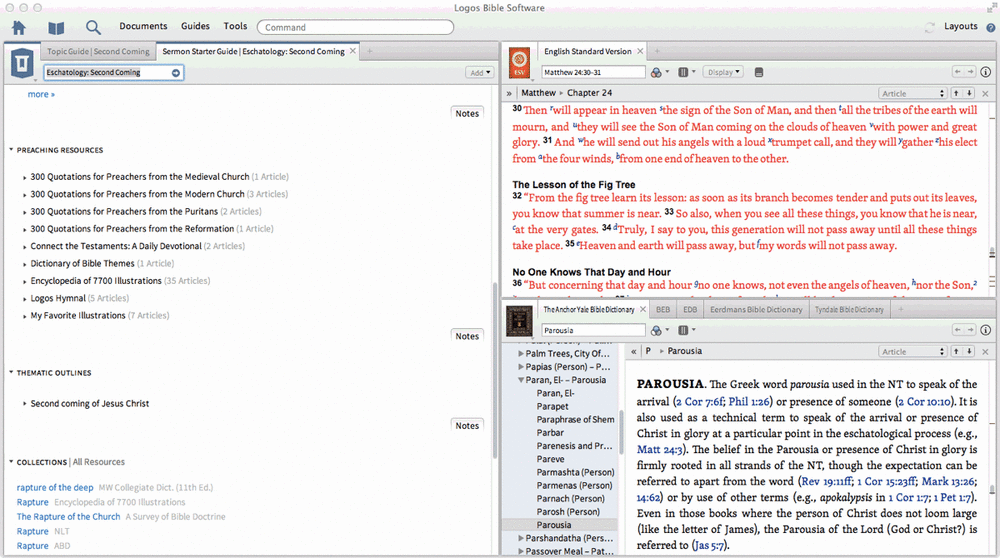Image resolution: width=1000 pixels, height=558 pixels.
Task: Follow the Jas 5:7 reference link
Action: point(710,545)
